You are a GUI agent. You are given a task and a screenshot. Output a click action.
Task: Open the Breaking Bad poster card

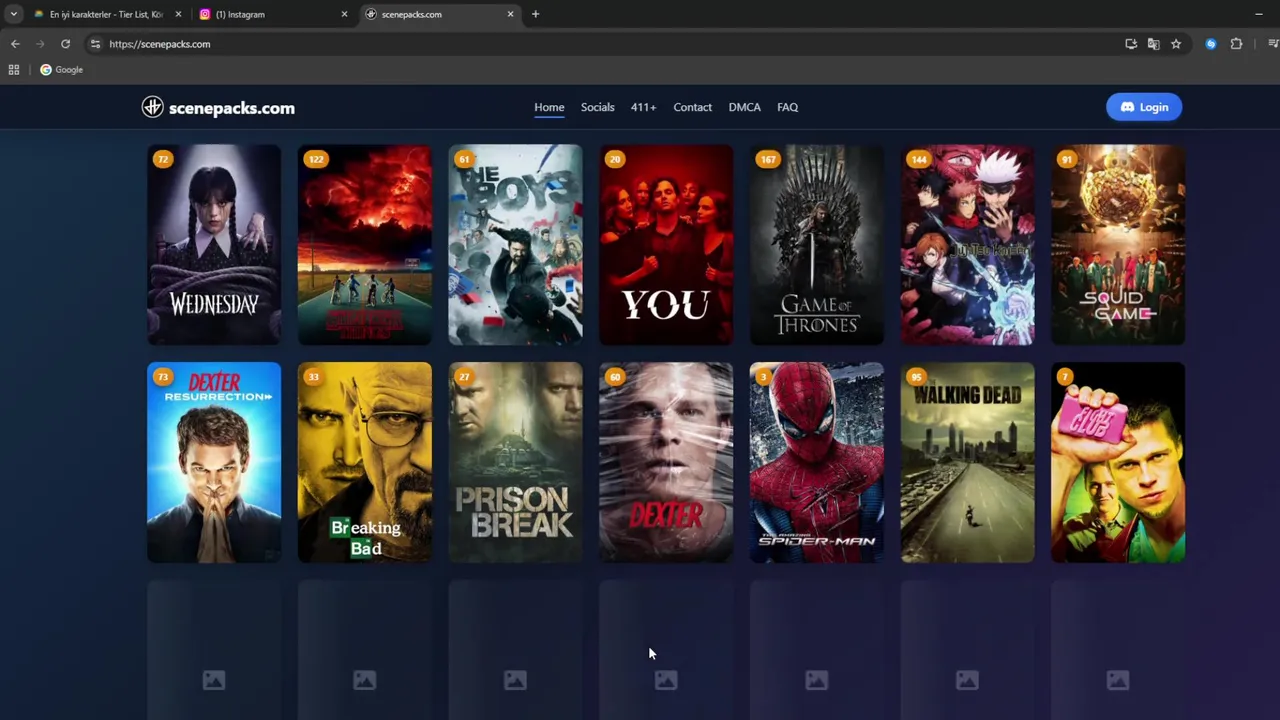(x=365, y=462)
